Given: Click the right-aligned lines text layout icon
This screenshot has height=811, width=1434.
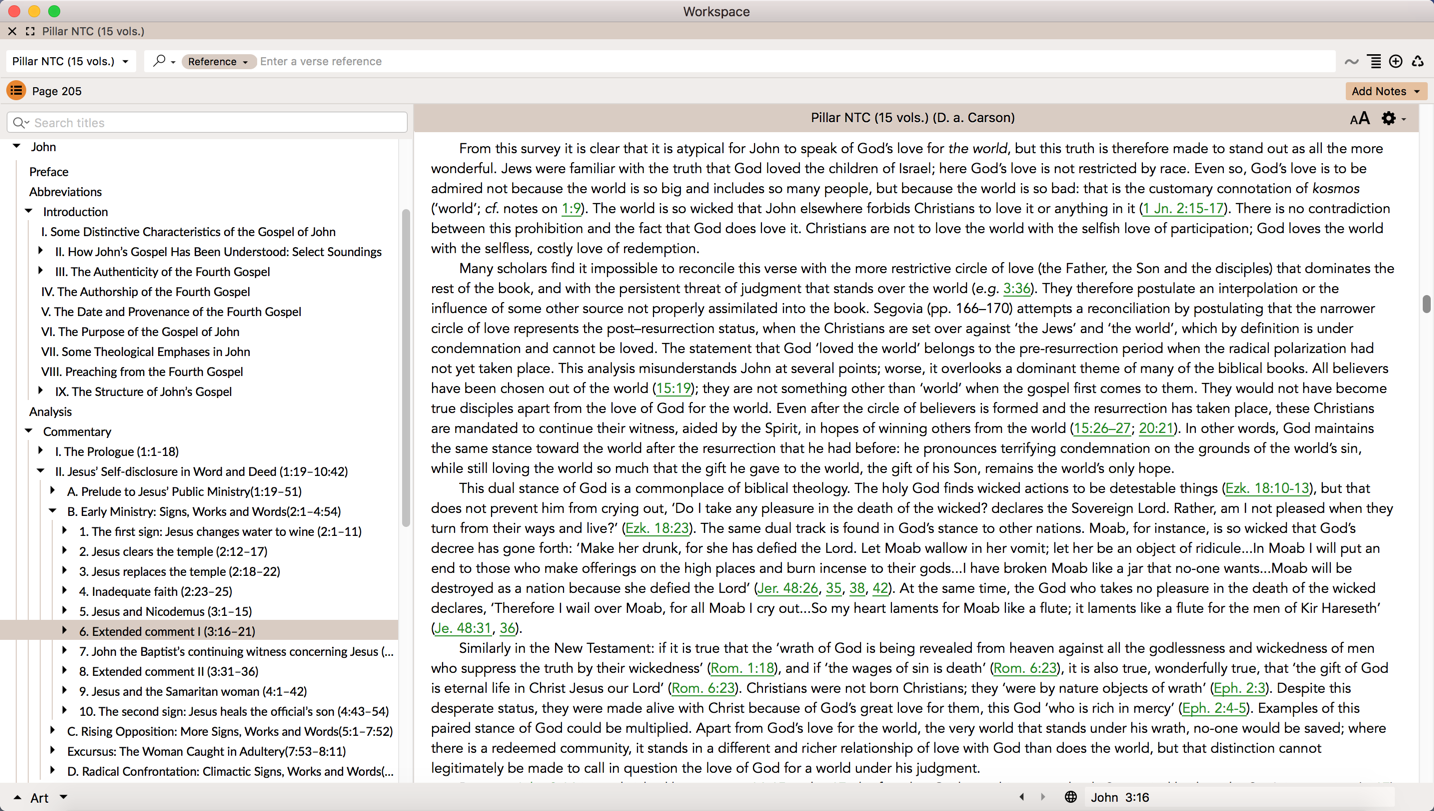Looking at the screenshot, I should coord(1374,62).
